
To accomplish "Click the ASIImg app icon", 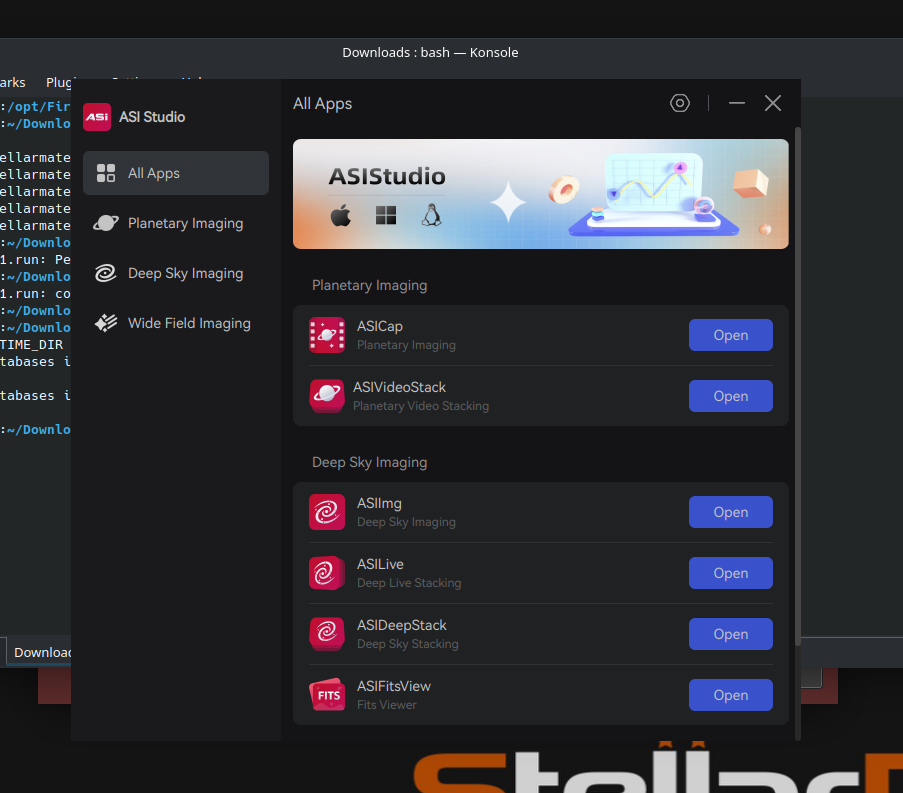I will 327,512.
